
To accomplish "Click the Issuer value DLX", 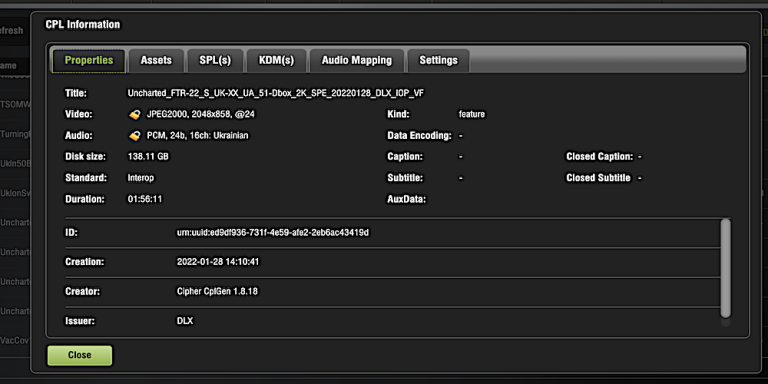I will [185, 321].
